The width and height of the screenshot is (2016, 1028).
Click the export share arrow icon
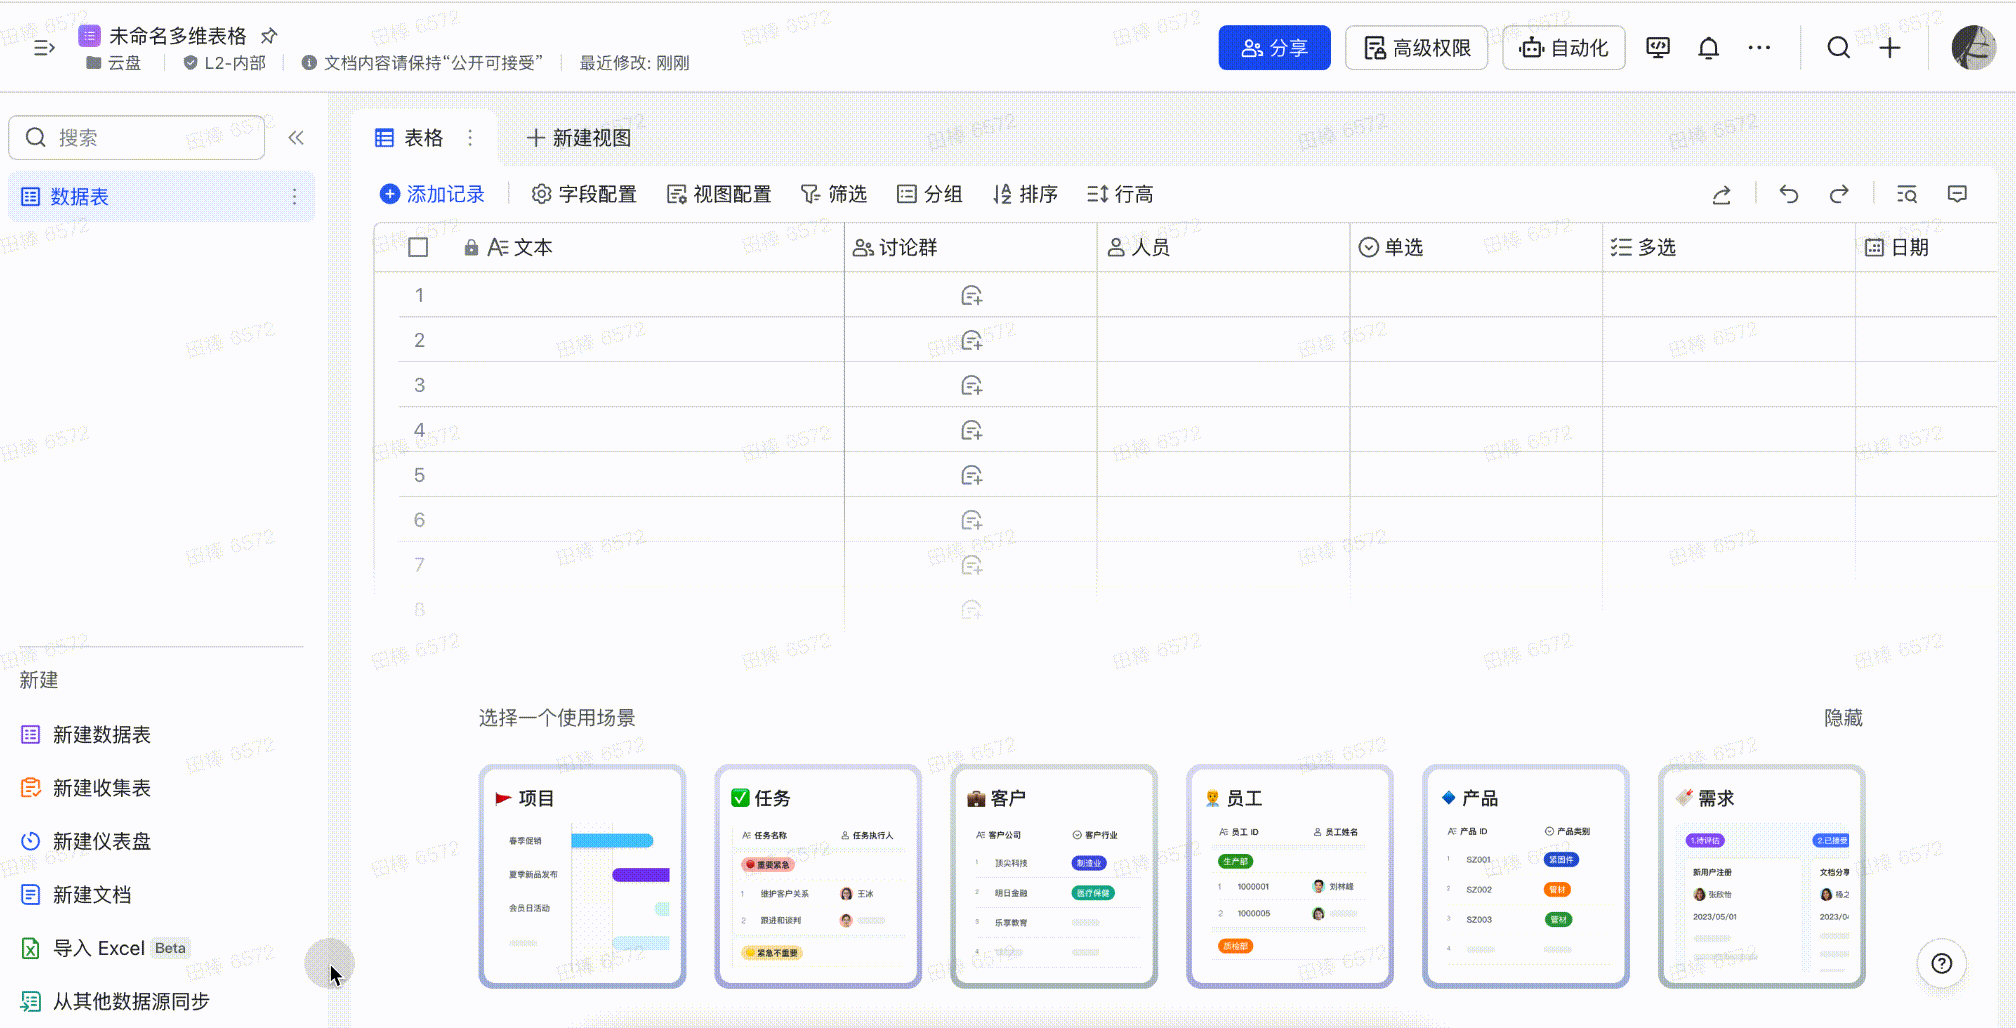click(1721, 194)
